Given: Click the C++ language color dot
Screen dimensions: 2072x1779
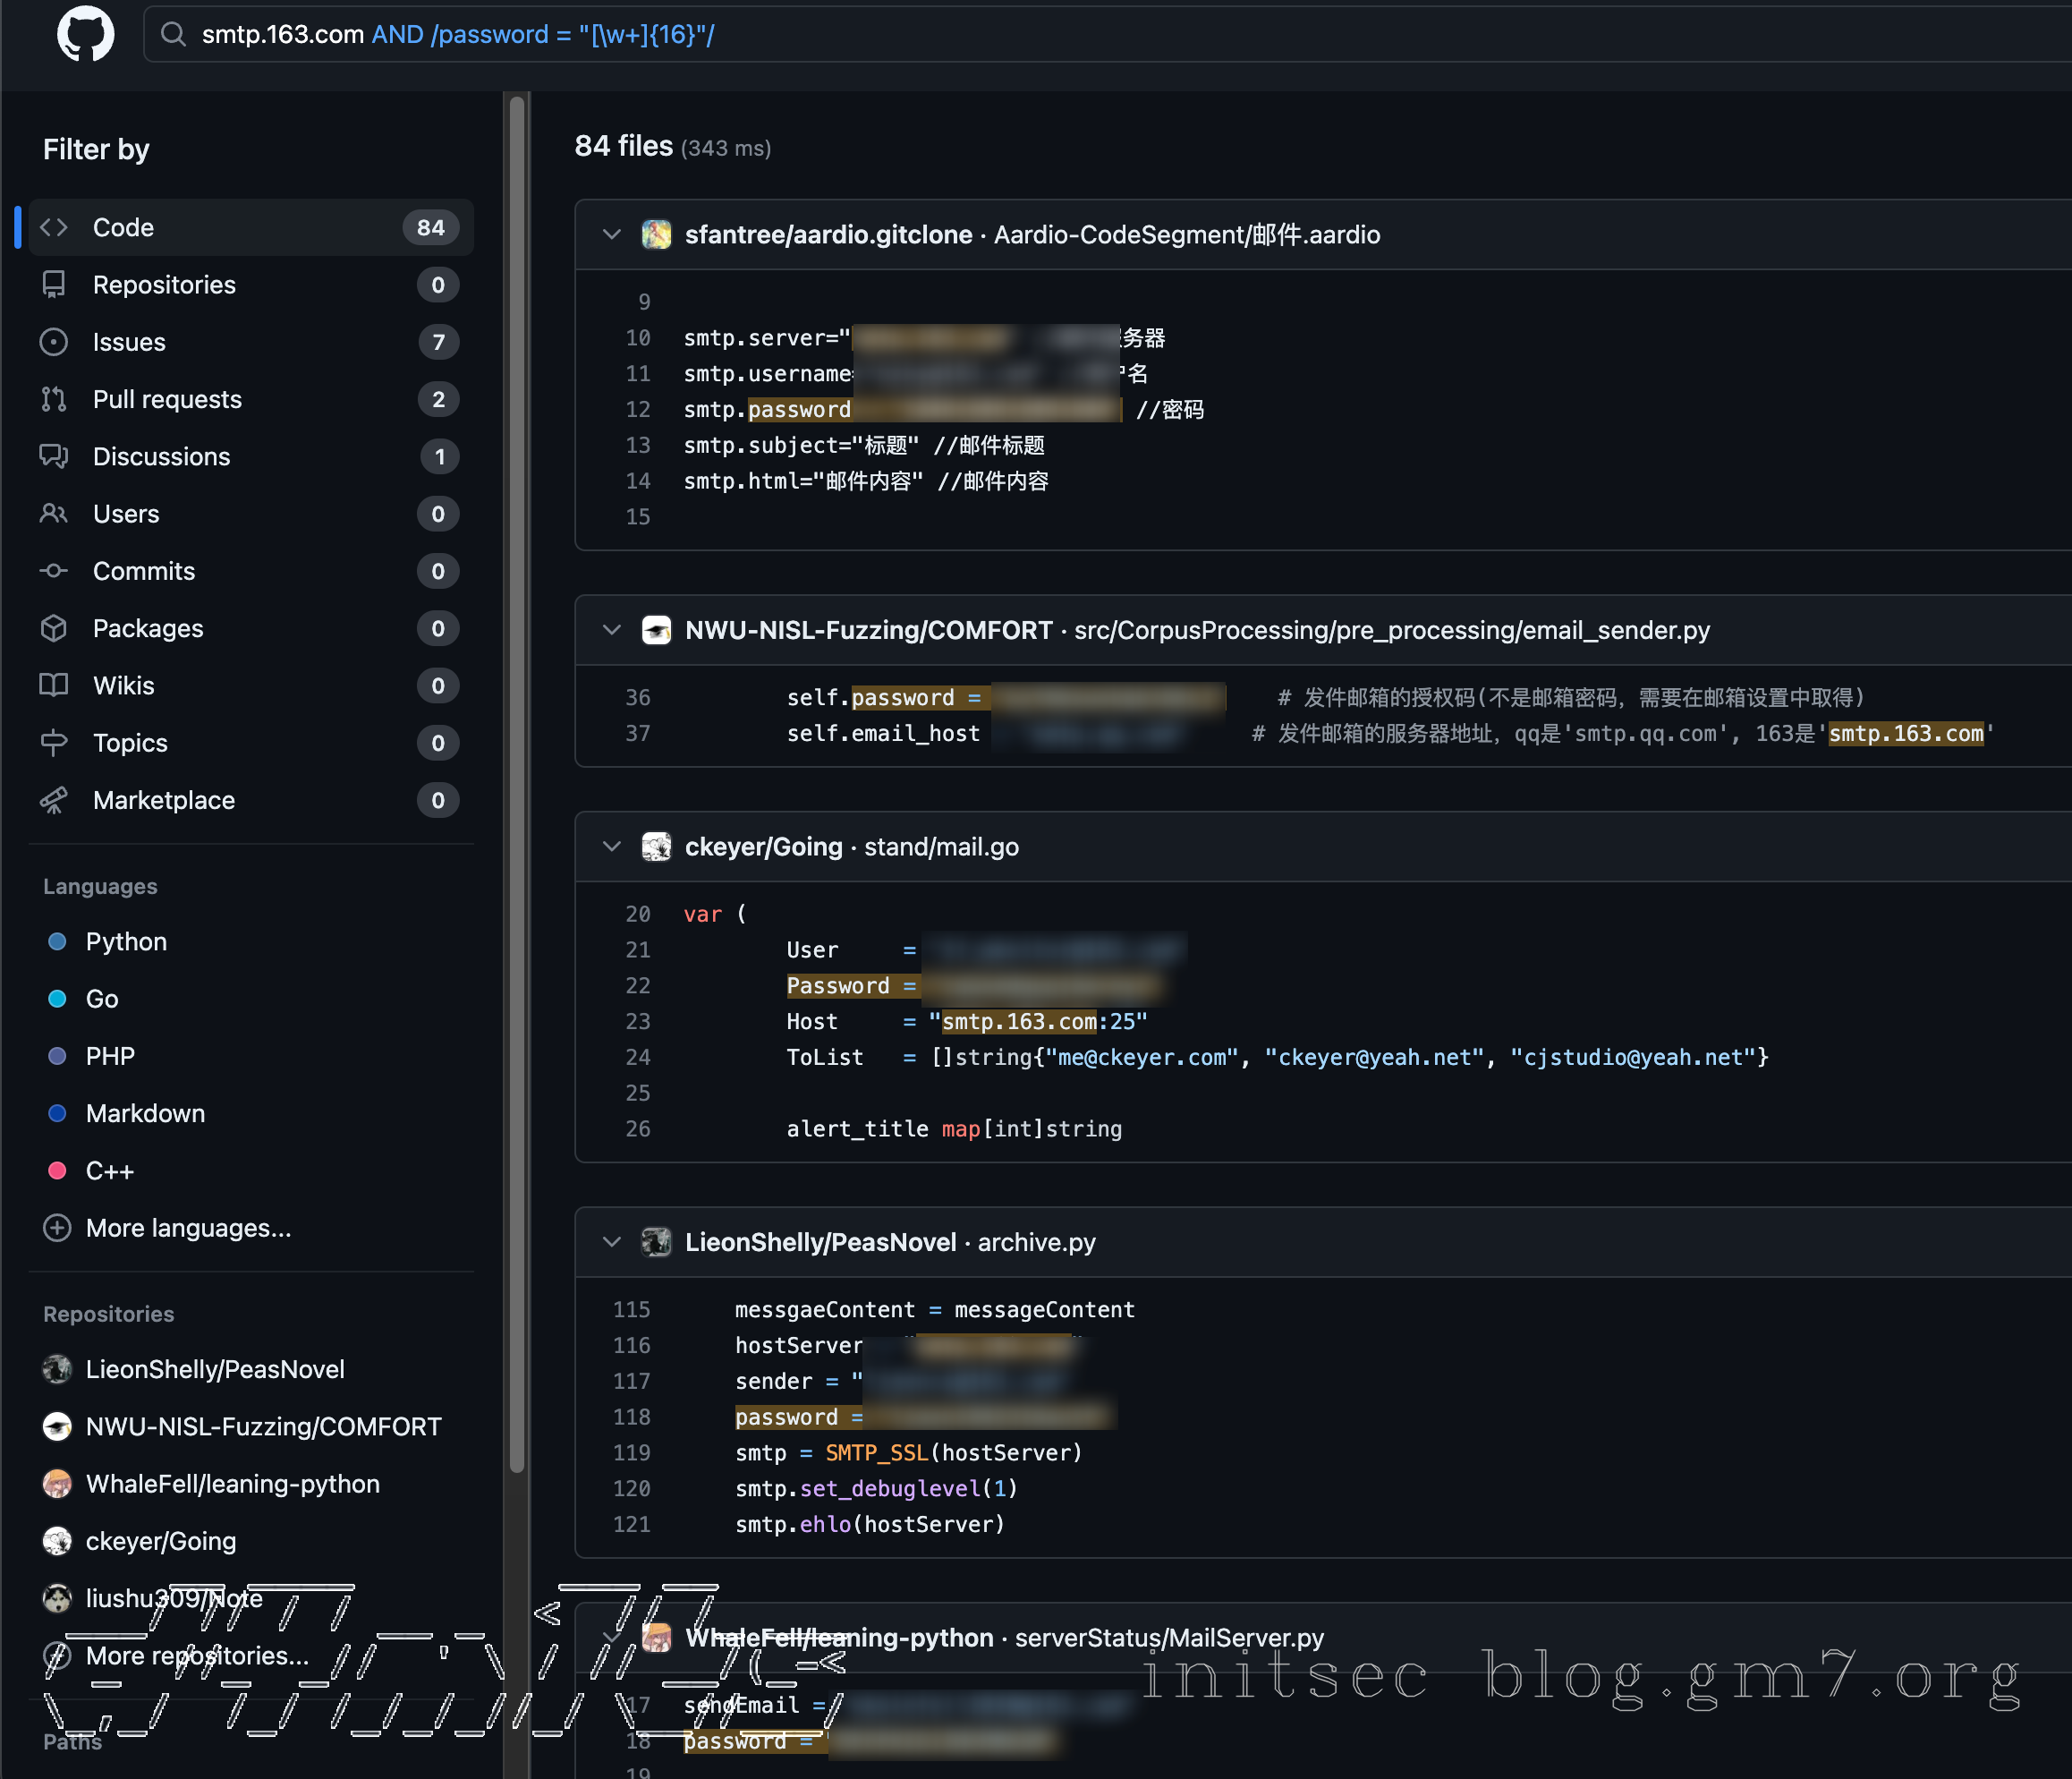Looking at the screenshot, I should coord(57,1170).
